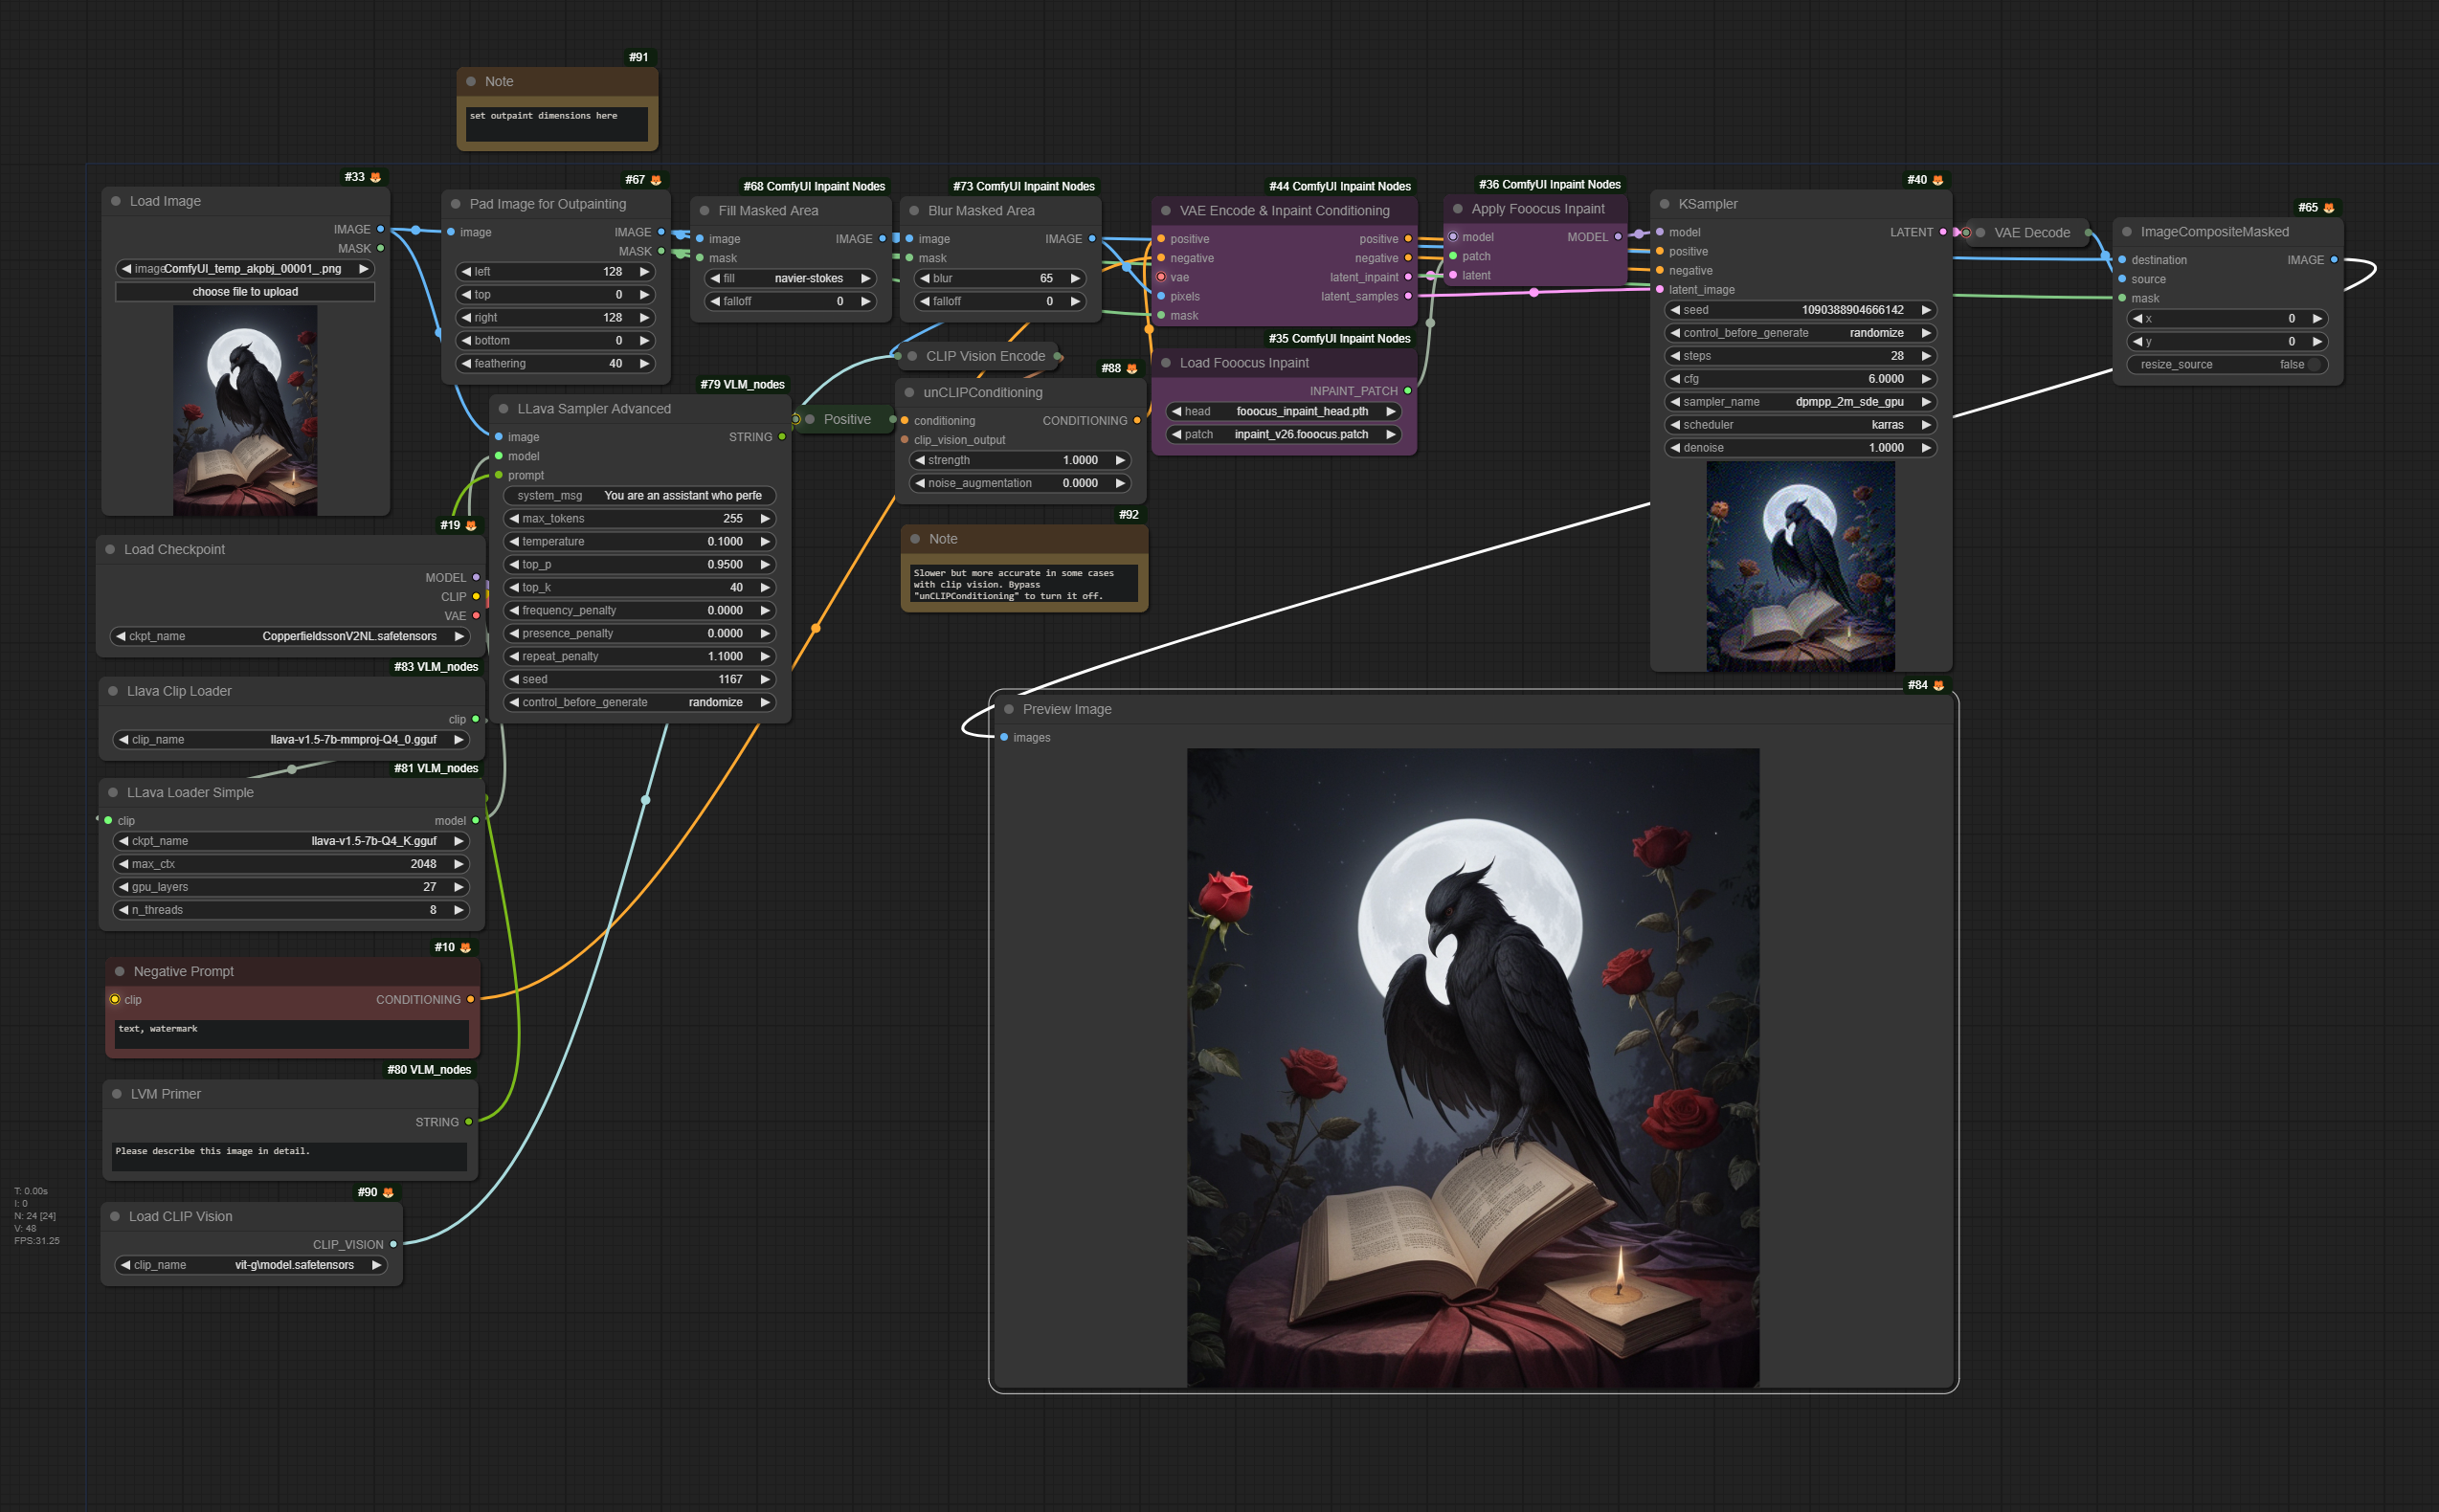Image resolution: width=2439 pixels, height=1512 pixels.
Task: Collapse the Load Checkpoint node via title dot
Action: click(x=110, y=549)
